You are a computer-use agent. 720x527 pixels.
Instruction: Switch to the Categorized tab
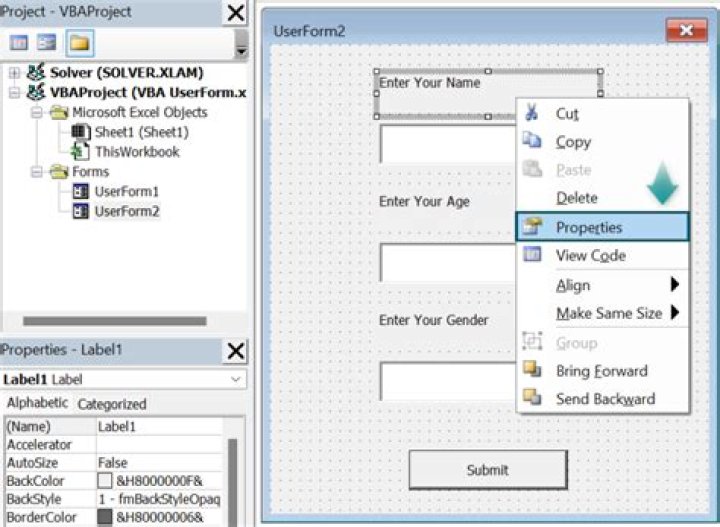(112, 404)
